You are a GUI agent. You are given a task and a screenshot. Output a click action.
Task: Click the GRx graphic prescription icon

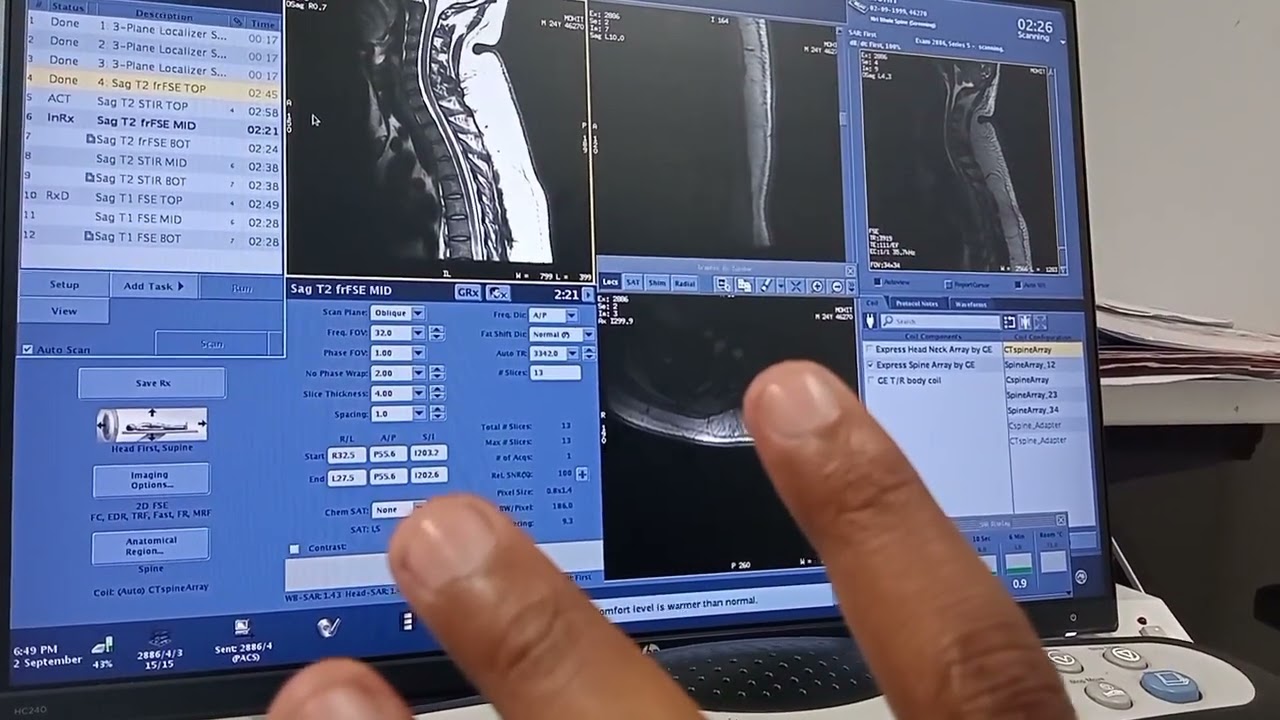pos(467,292)
